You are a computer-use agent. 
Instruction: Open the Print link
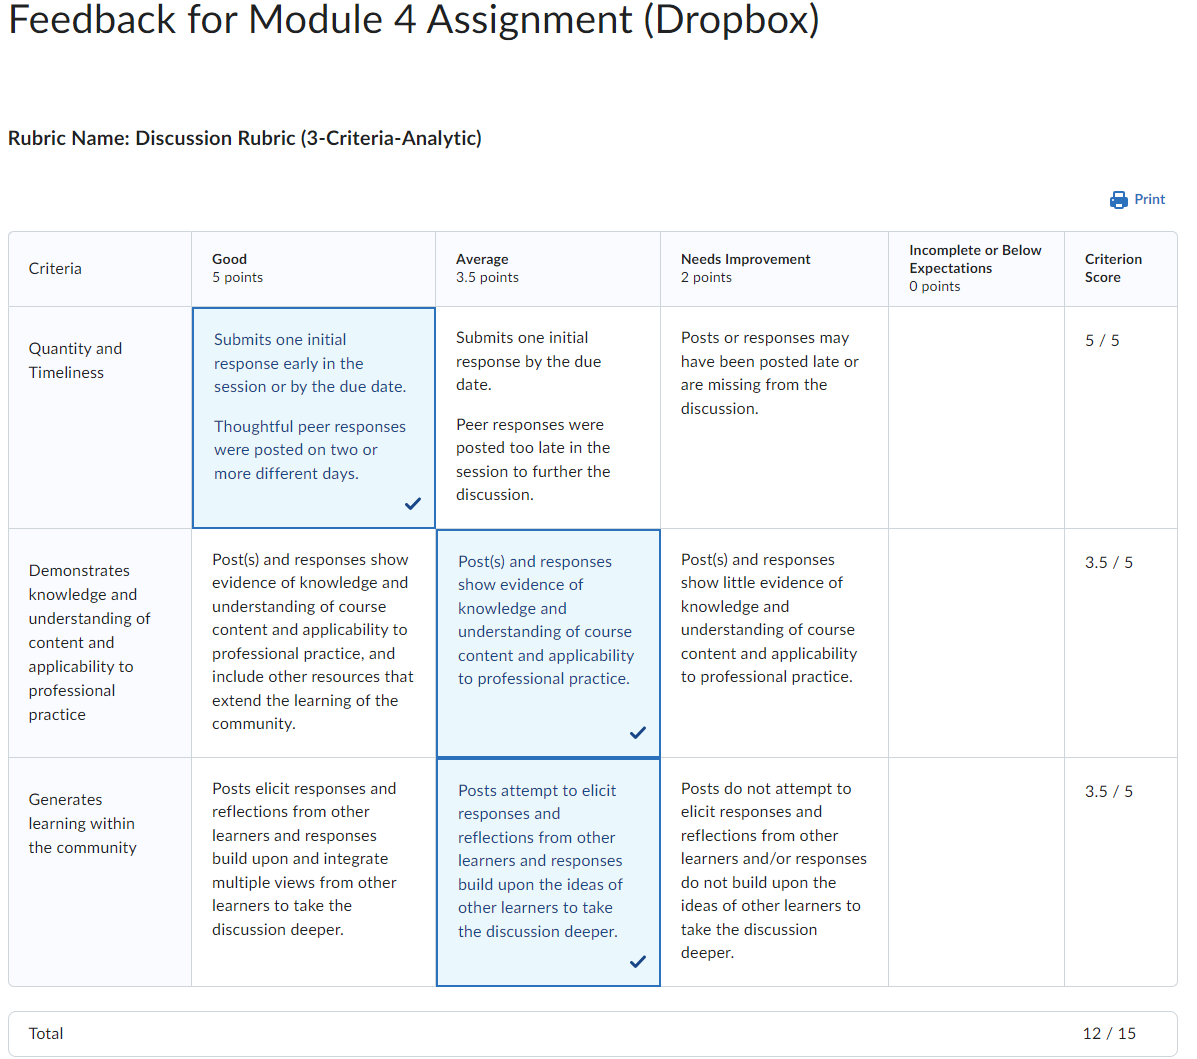tap(1146, 199)
